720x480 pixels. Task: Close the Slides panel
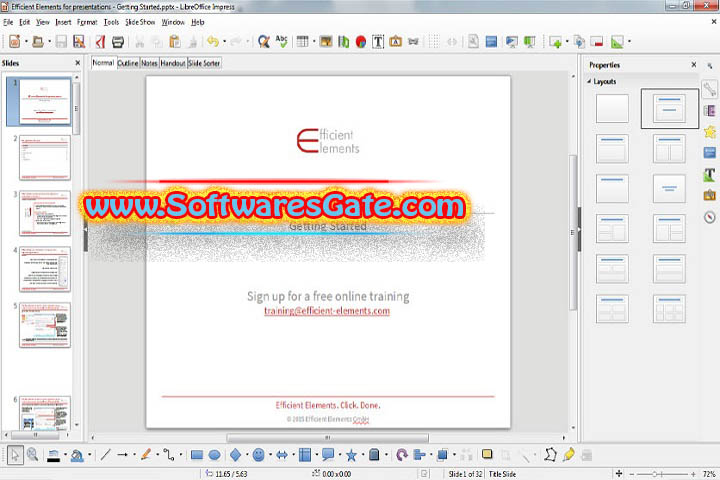pos(78,63)
